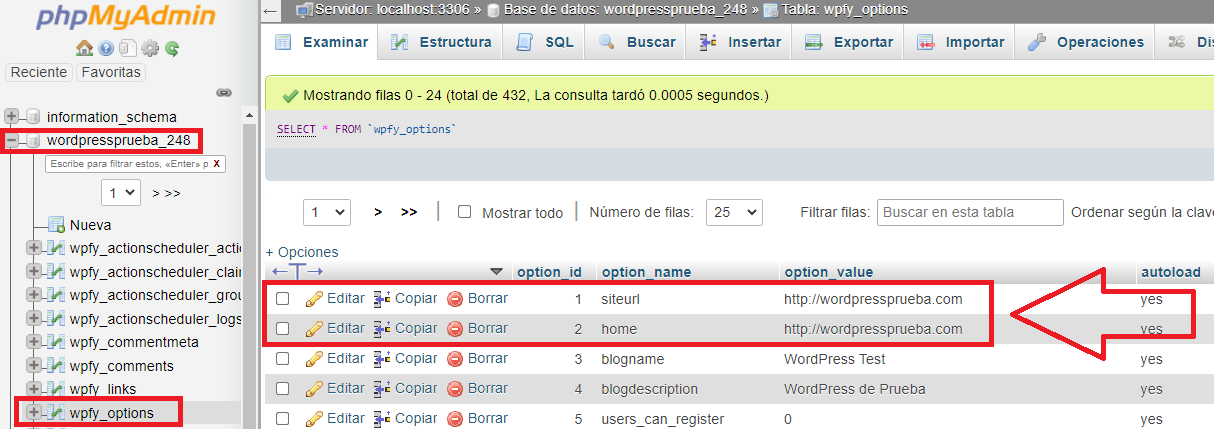Viewport: 1214px width, 429px height.
Task: Click the table icon next to wpfy_links
Action: [x=57, y=389]
